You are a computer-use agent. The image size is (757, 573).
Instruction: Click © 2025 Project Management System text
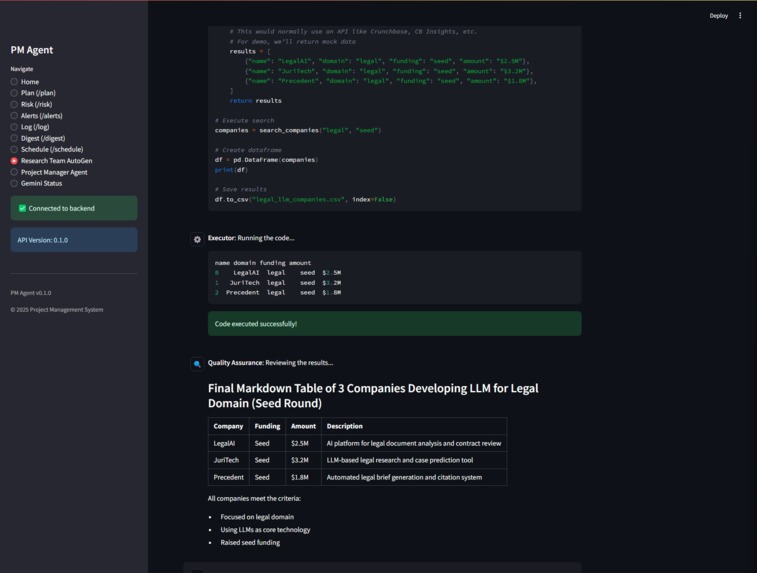57,309
